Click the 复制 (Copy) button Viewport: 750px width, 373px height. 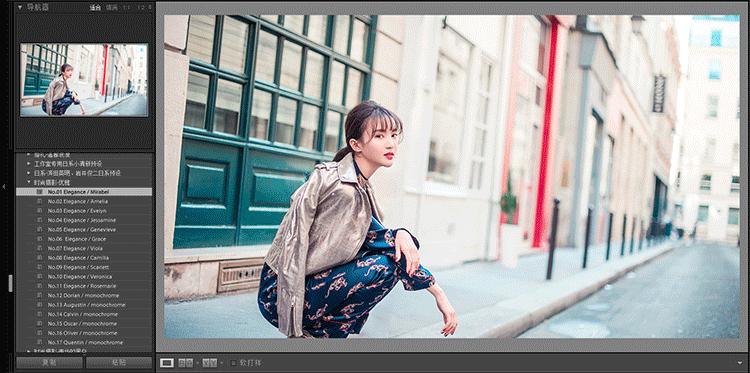(49, 363)
